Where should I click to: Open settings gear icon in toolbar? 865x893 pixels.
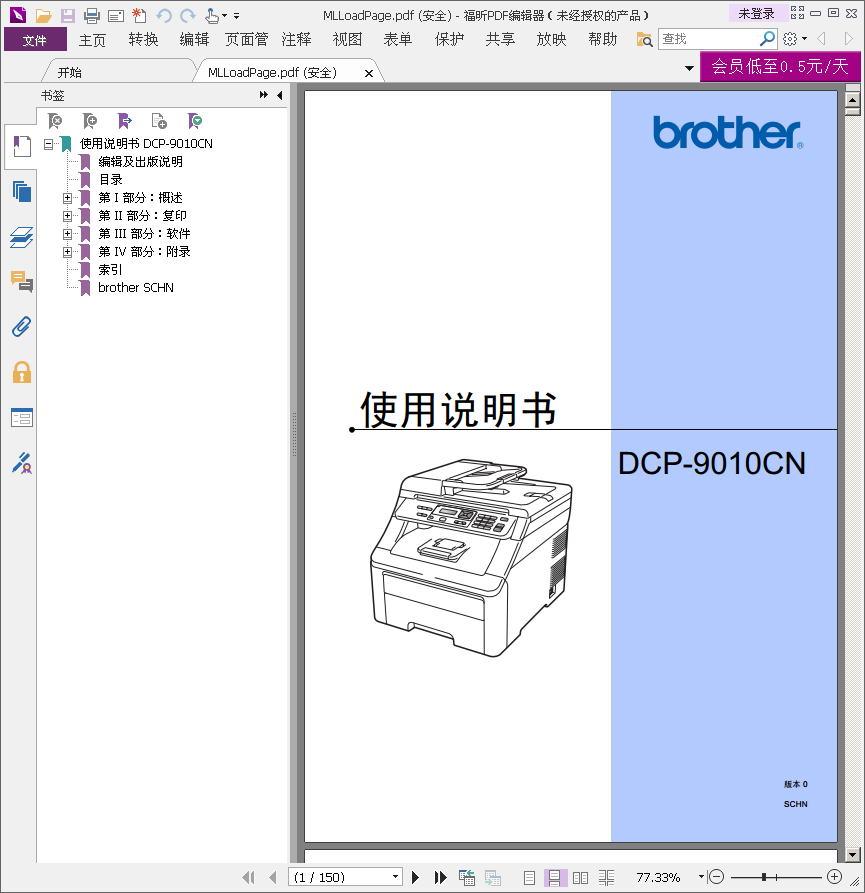(x=790, y=39)
